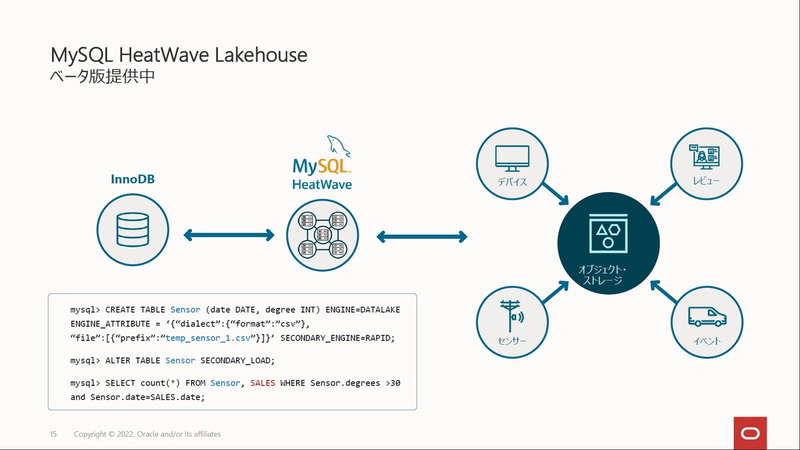Click the arrow from イベント to storage
The height and width of the screenshot is (450, 800).
(x=664, y=292)
